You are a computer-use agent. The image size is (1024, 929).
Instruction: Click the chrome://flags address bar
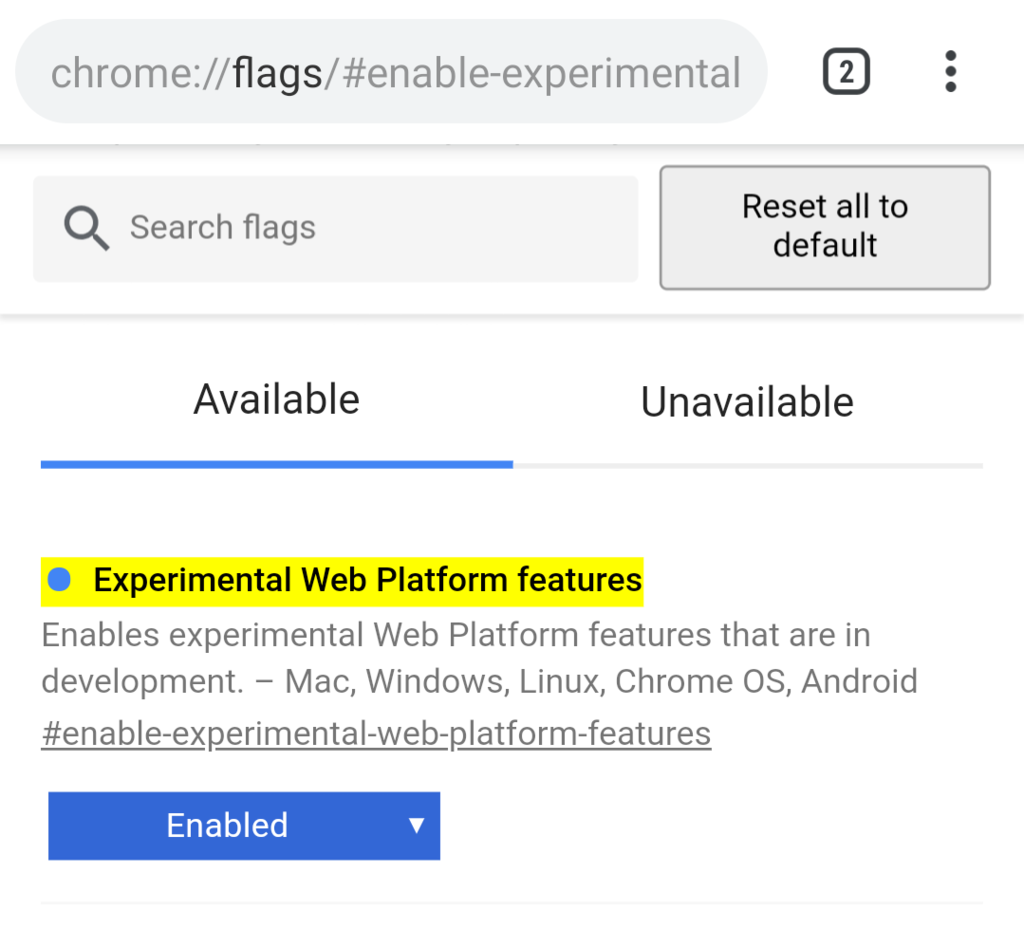395,73
